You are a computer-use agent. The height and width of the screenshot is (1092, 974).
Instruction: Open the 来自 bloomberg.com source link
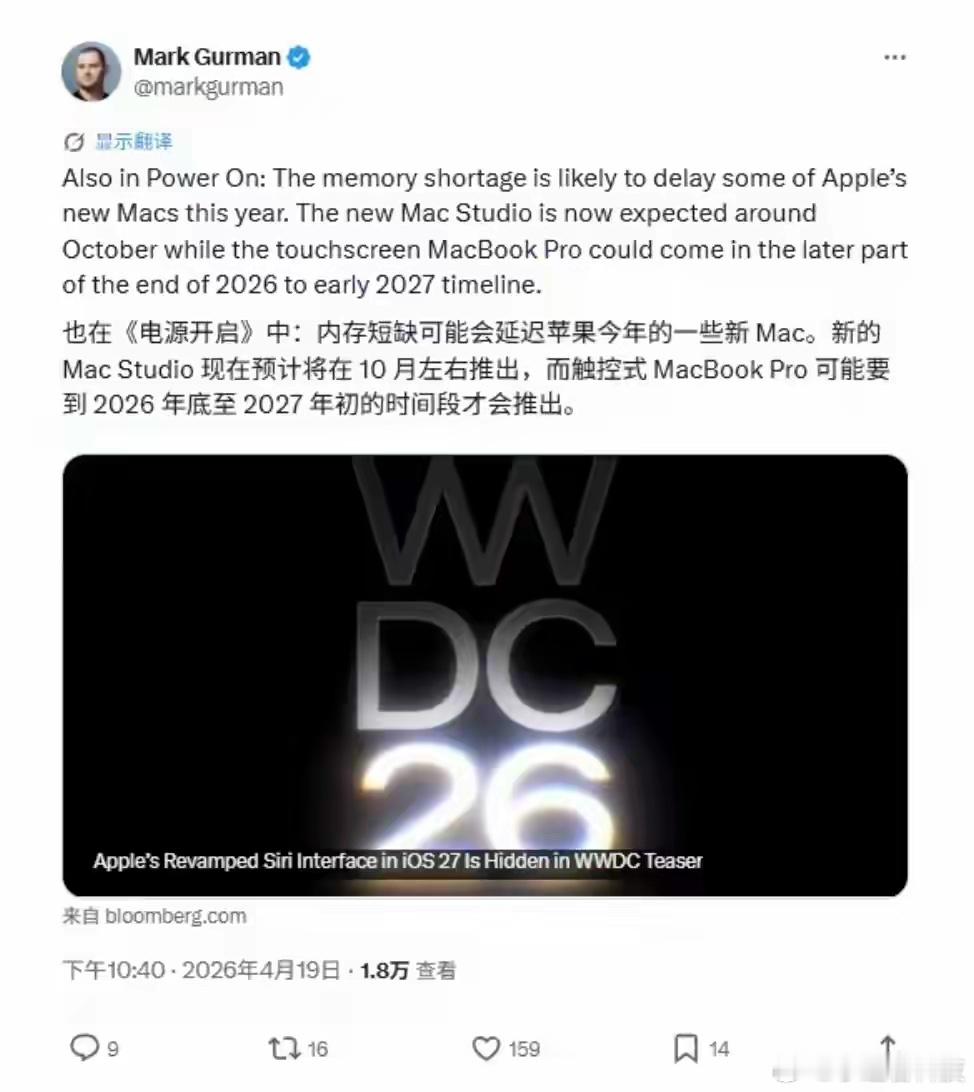[x=155, y=916]
